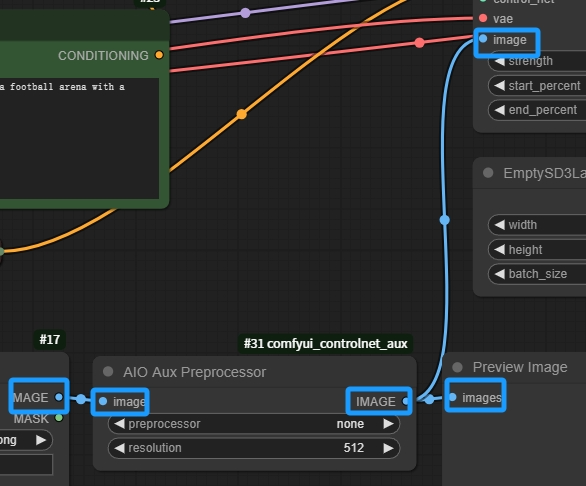Screen dimensions: 586x486
Task: Click the width widget field
Action: click(537, 225)
